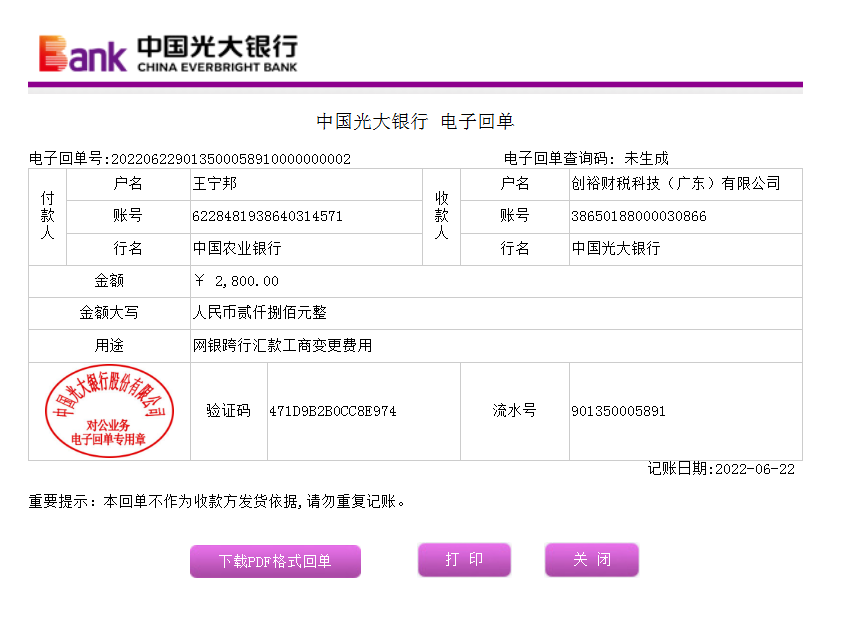Click the 重要提示 notice text
The height and width of the screenshot is (619, 842).
click(217, 501)
